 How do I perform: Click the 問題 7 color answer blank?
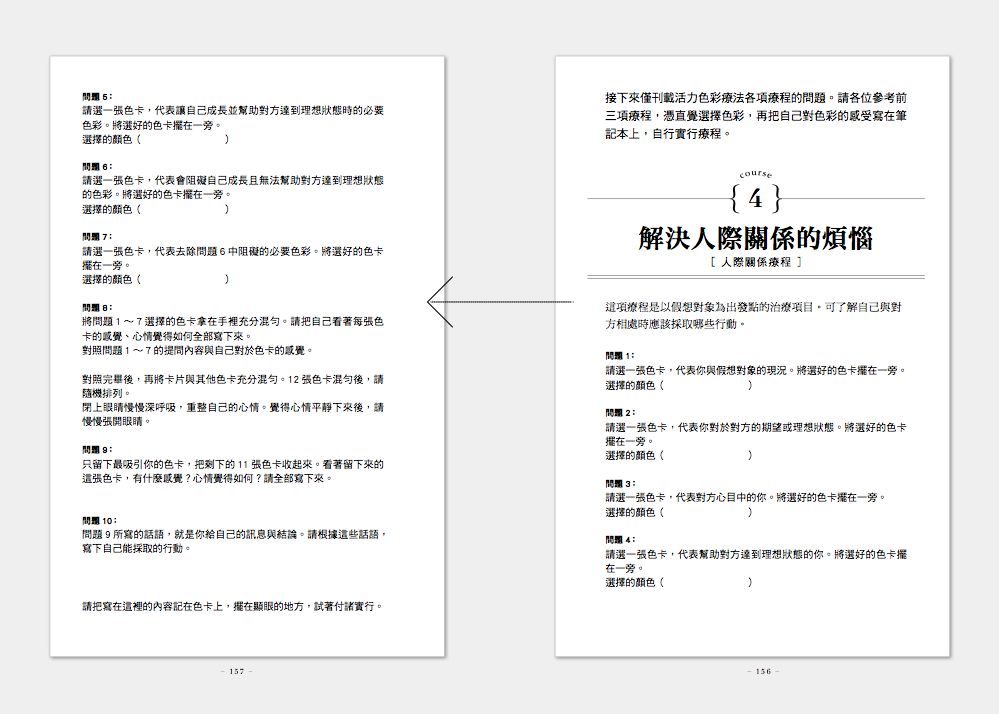point(183,280)
